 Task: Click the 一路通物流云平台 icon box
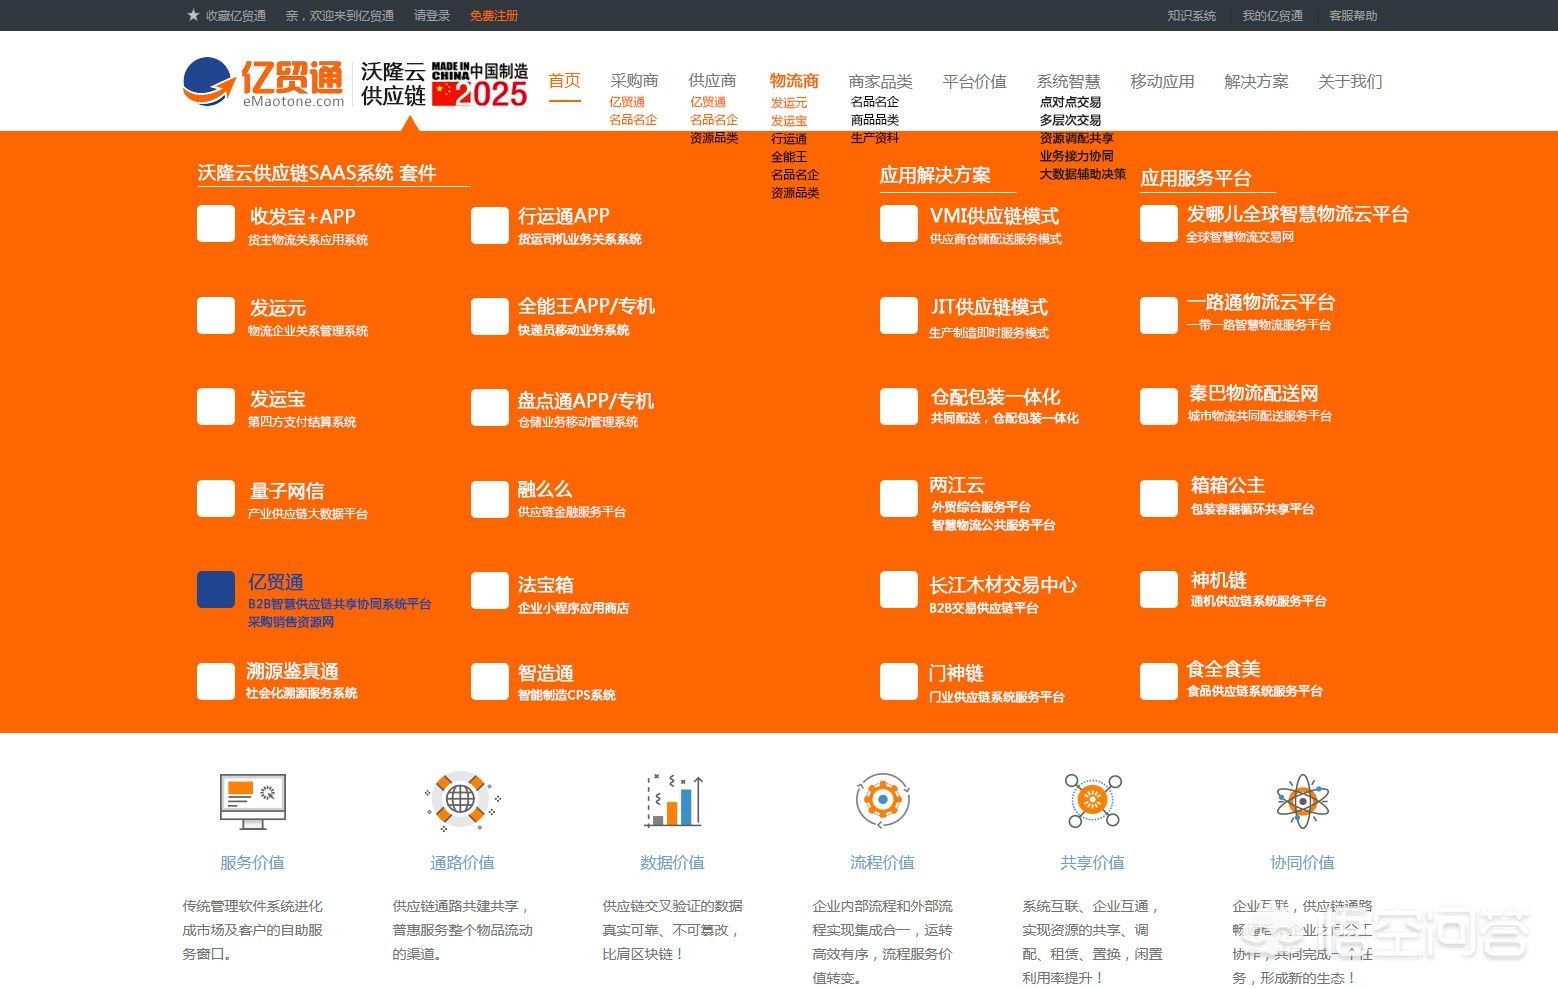[x=1159, y=315]
